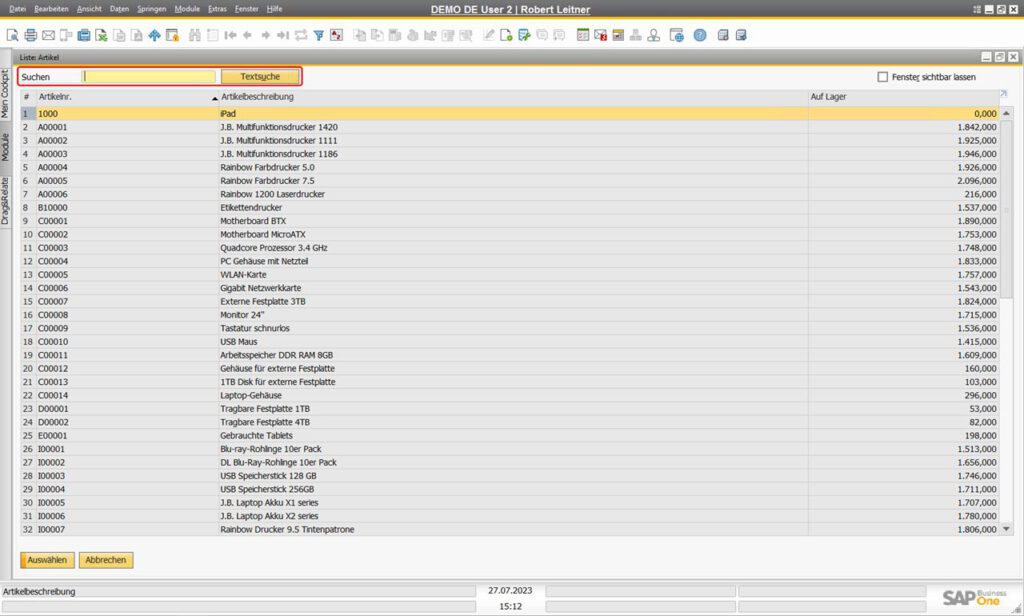The width and height of the screenshot is (1024, 616).
Task: Click article number I00005
Action: pyautogui.click(x=51, y=502)
